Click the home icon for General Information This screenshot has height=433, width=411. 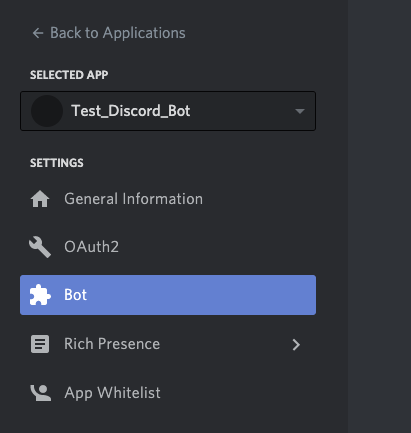click(x=40, y=199)
